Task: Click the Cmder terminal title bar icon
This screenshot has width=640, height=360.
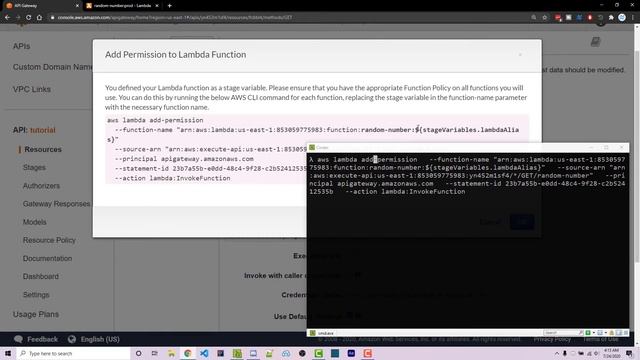Action: click(312, 147)
